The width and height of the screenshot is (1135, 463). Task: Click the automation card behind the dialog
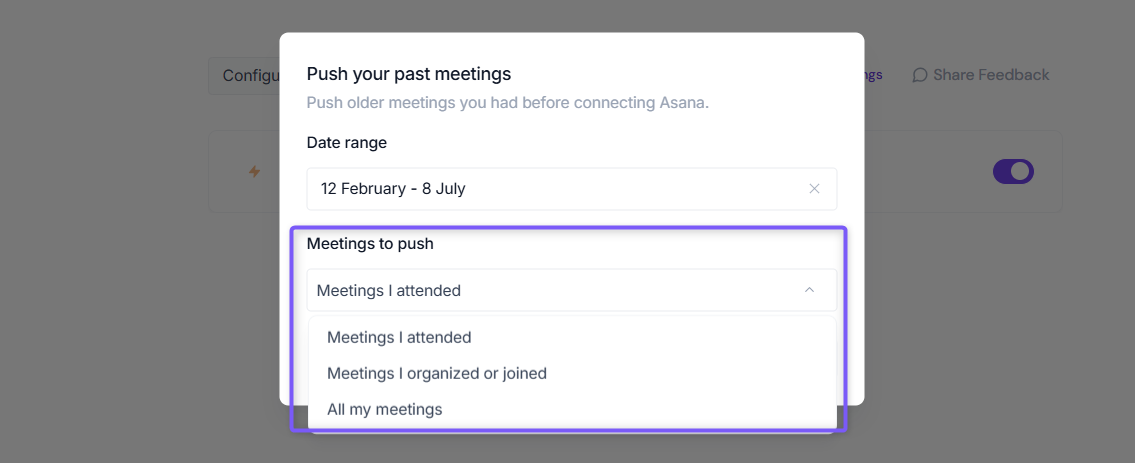point(963,171)
